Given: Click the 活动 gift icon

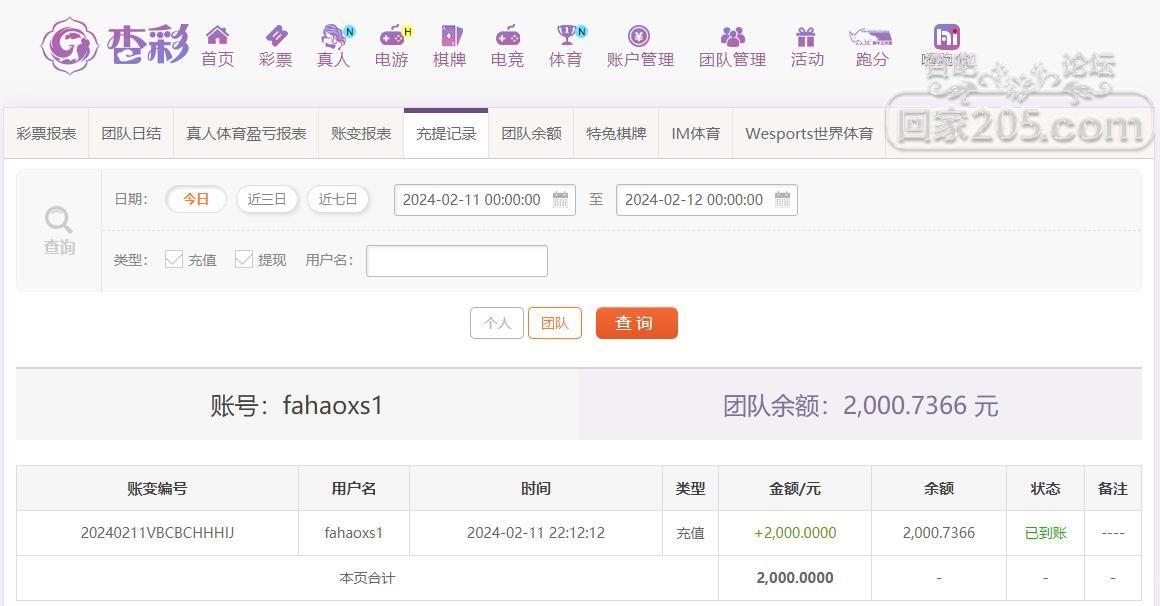Looking at the screenshot, I should coord(806,36).
